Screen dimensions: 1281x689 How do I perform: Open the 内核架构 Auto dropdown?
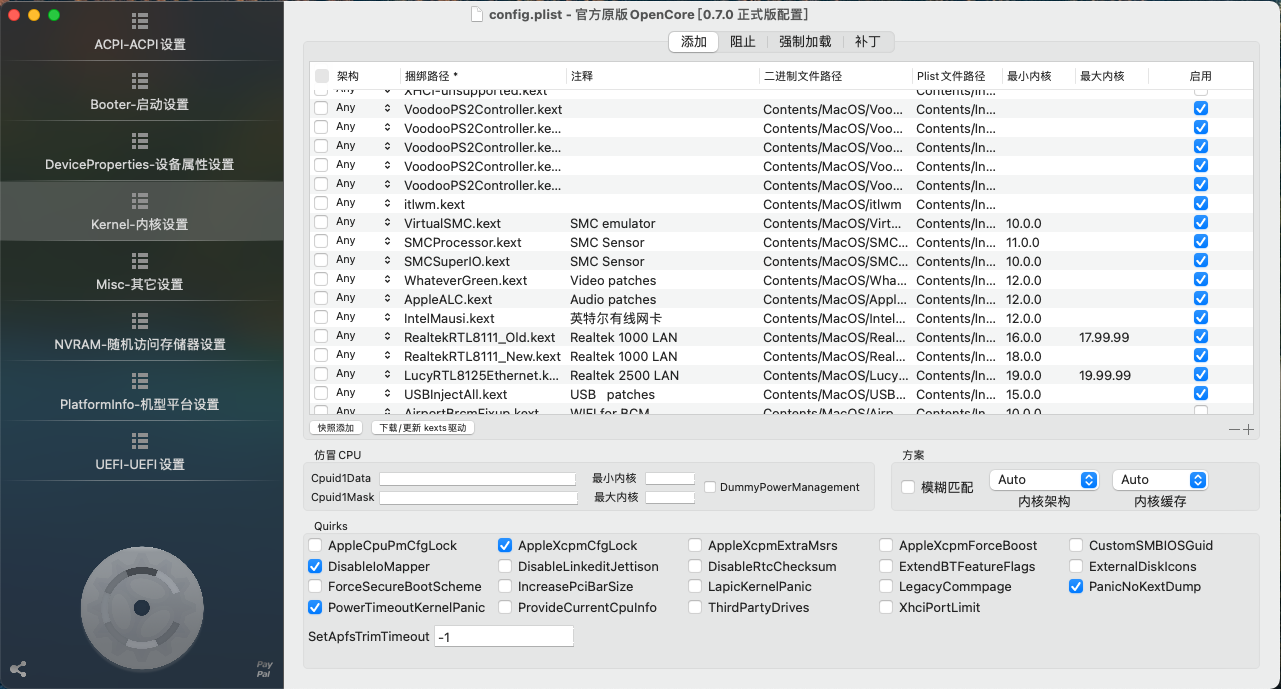(1044, 480)
